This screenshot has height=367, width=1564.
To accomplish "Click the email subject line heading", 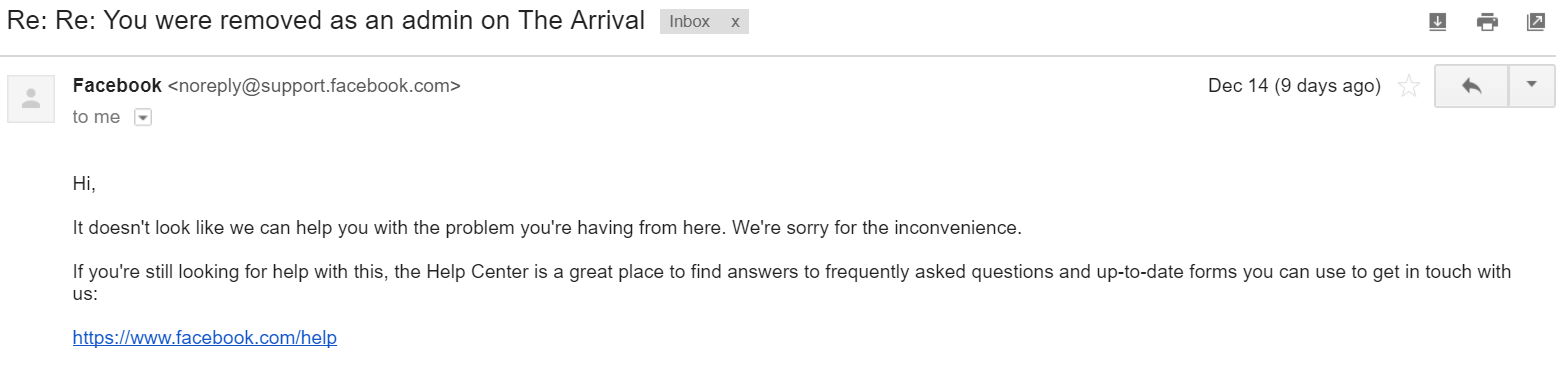I will [x=326, y=22].
